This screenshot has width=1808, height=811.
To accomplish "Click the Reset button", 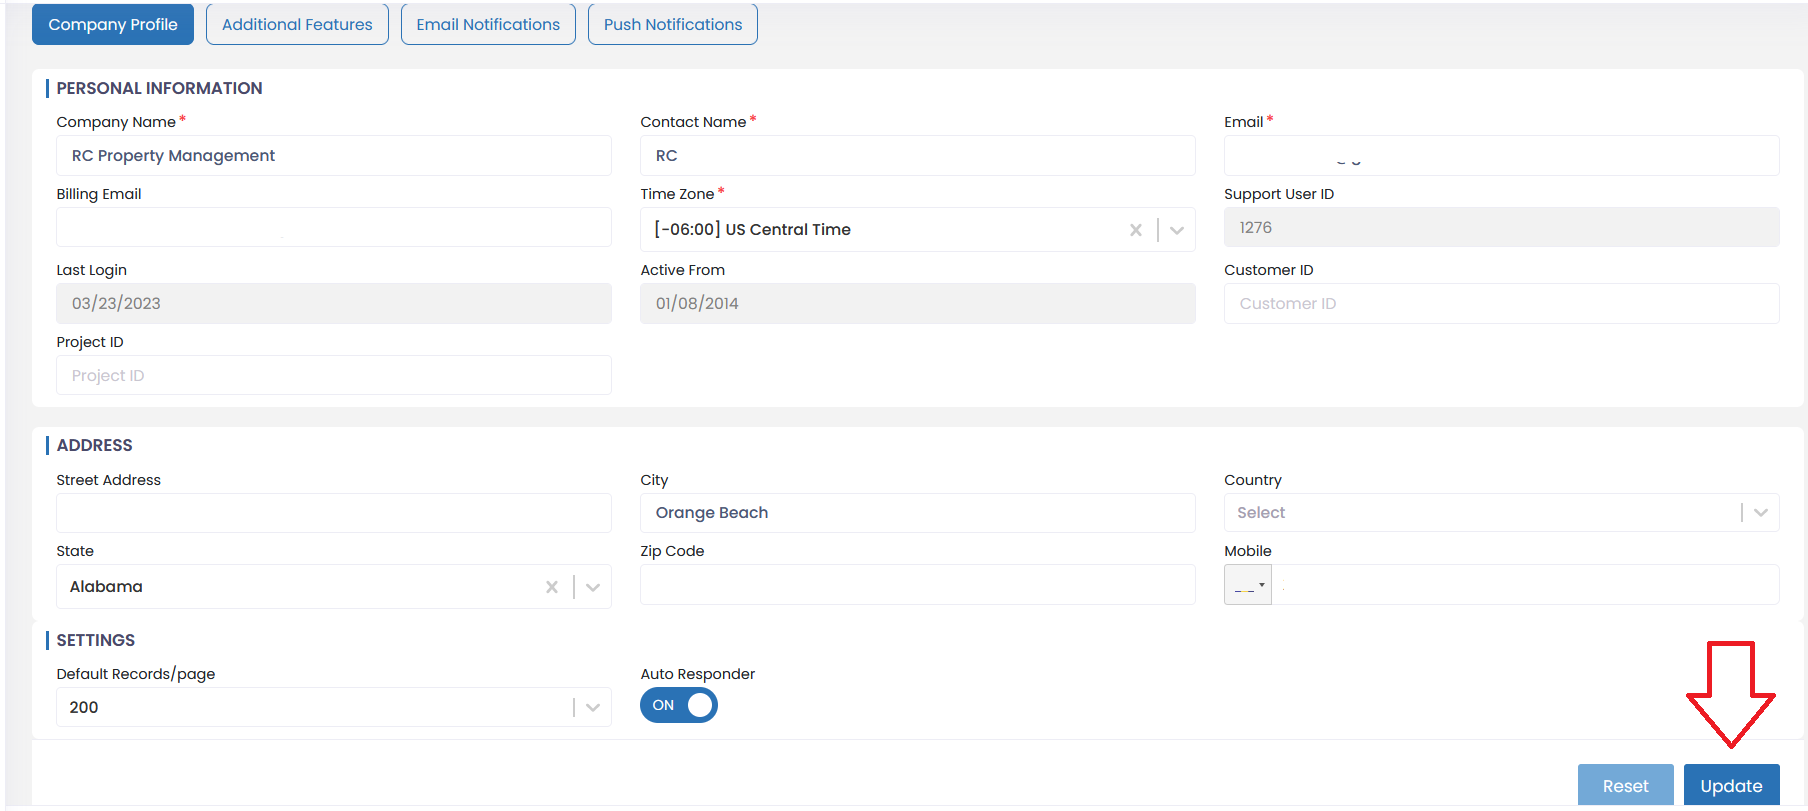I will coord(1625,786).
